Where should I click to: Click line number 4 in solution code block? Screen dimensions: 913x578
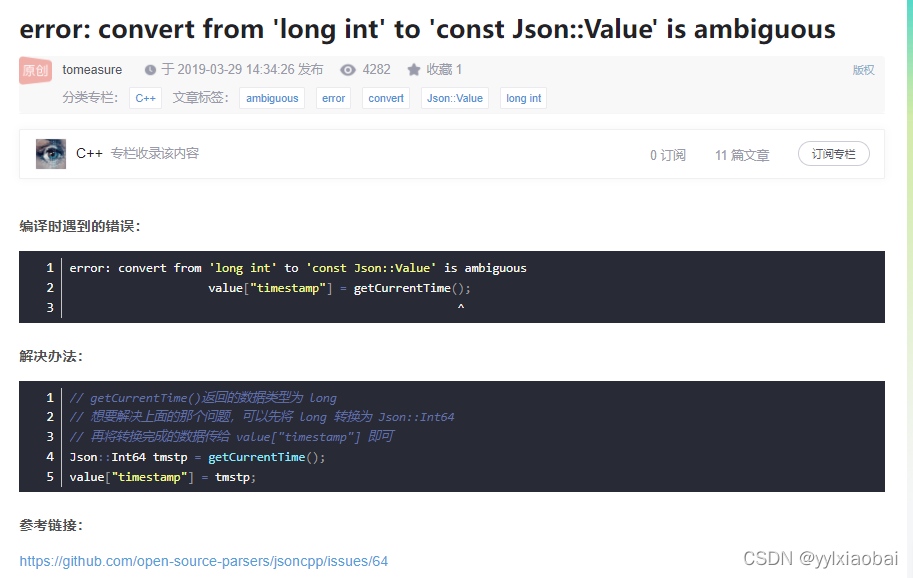[x=51, y=457]
